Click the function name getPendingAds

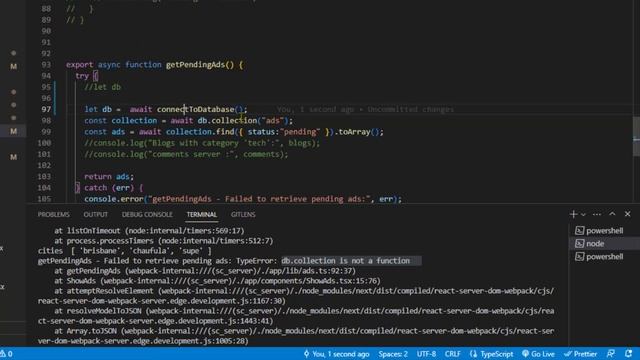click(195, 64)
